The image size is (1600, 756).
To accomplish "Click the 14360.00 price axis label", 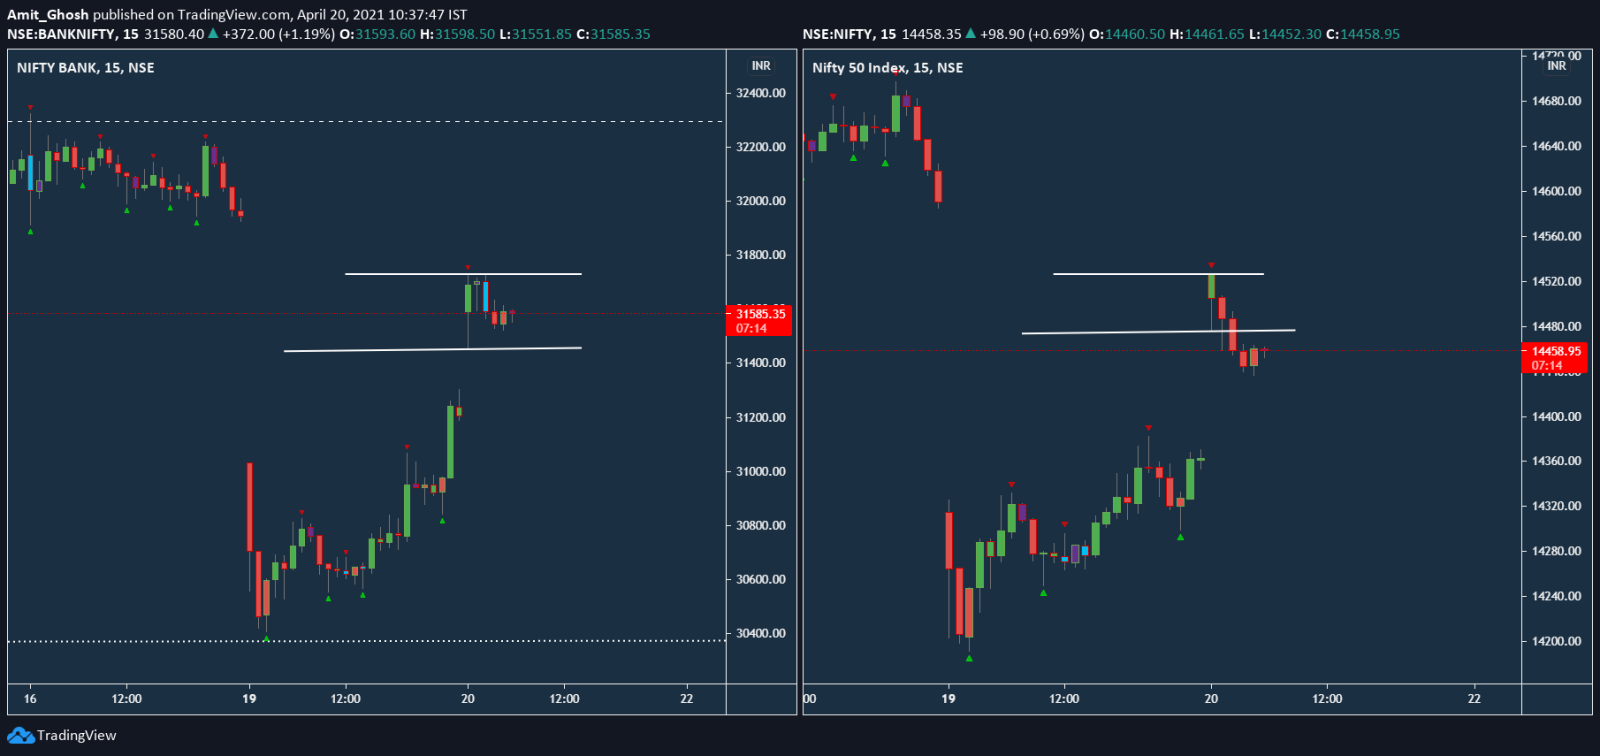I will [x=1557, y=461].
